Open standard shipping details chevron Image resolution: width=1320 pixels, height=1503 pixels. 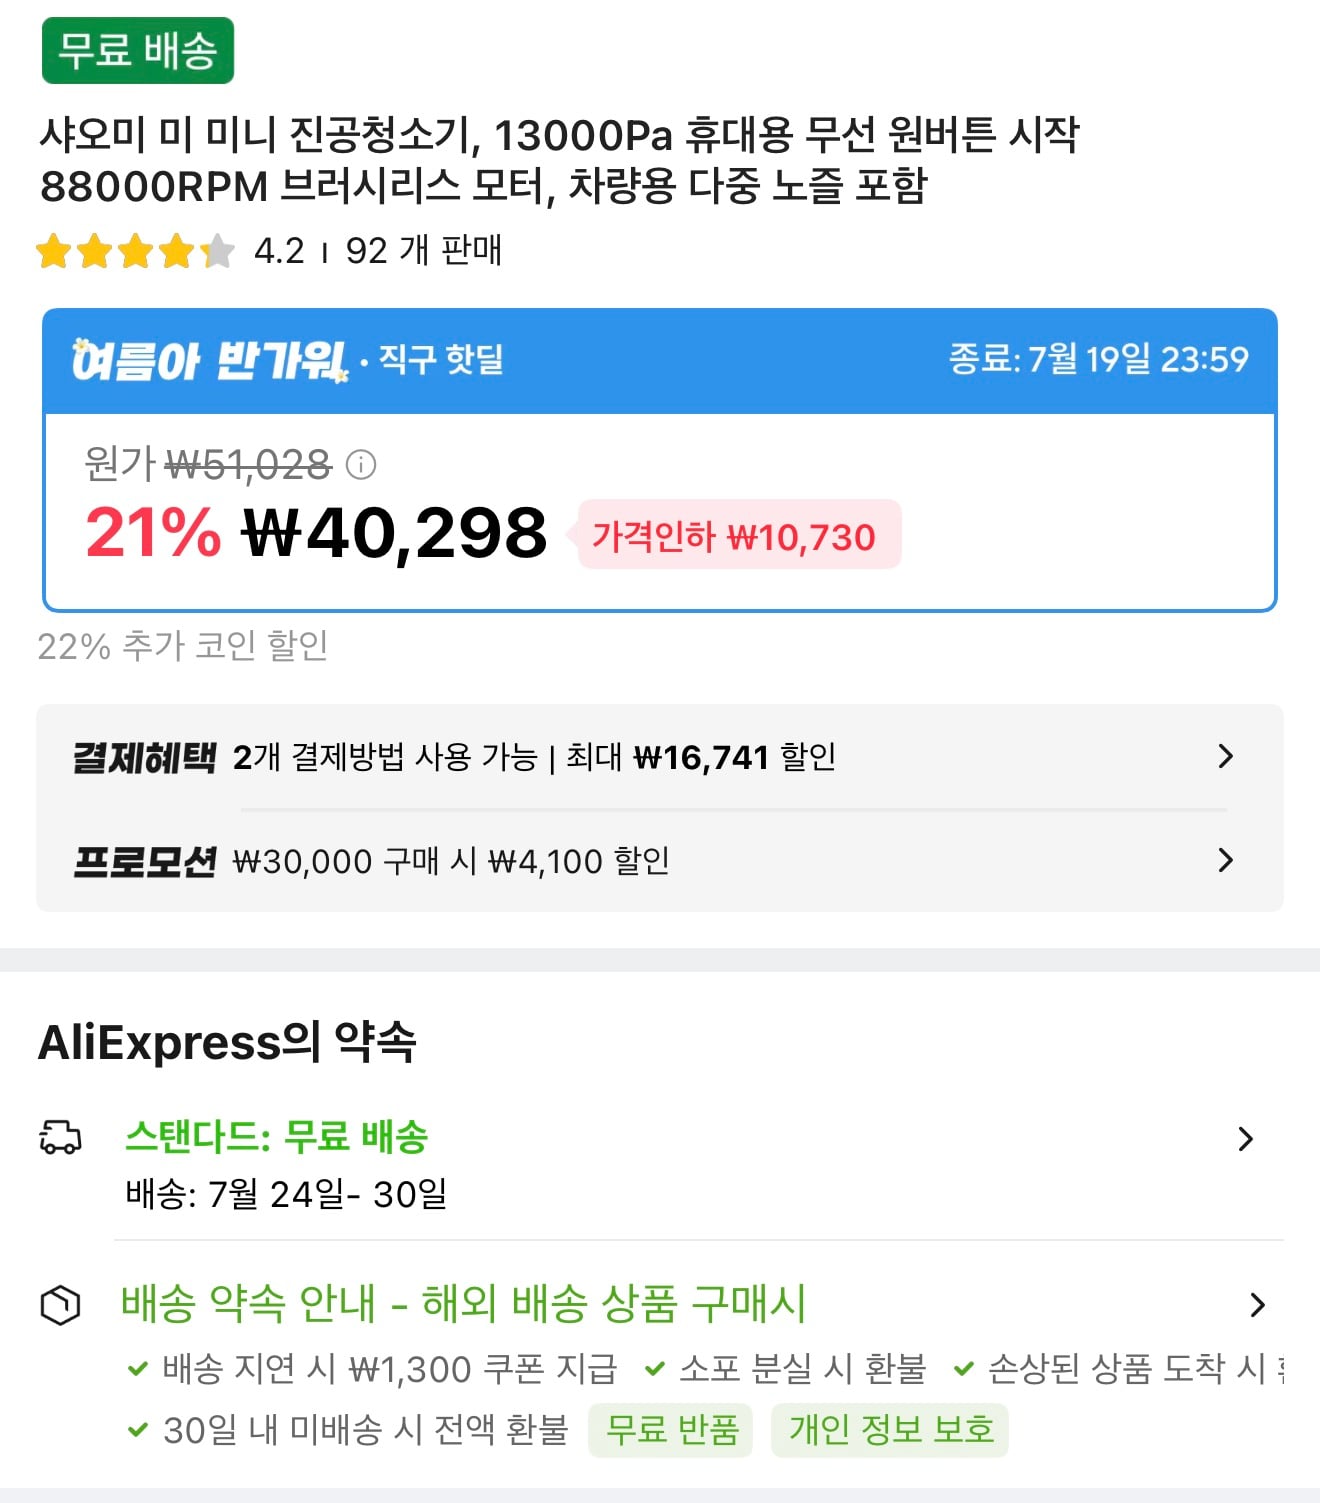tap(1245, 1139)
